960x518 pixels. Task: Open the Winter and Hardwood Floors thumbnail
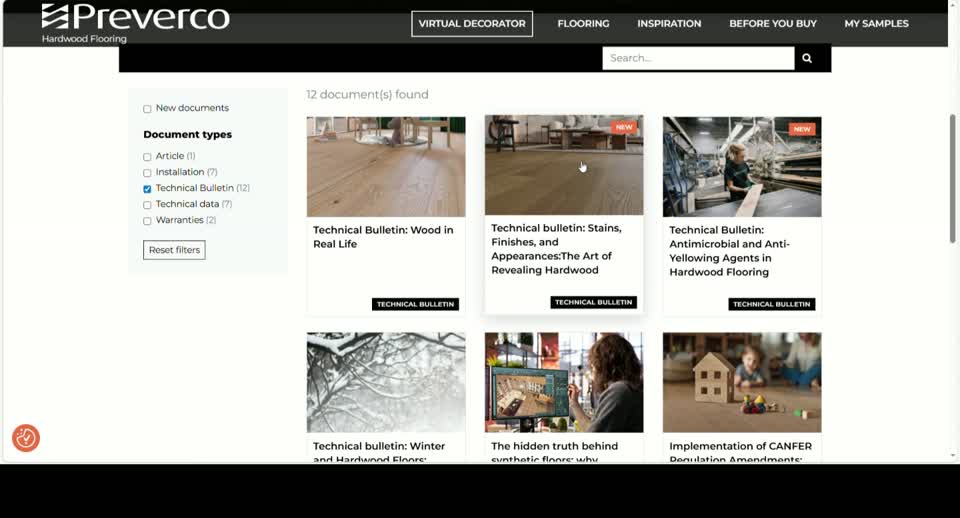pos(386,383)
